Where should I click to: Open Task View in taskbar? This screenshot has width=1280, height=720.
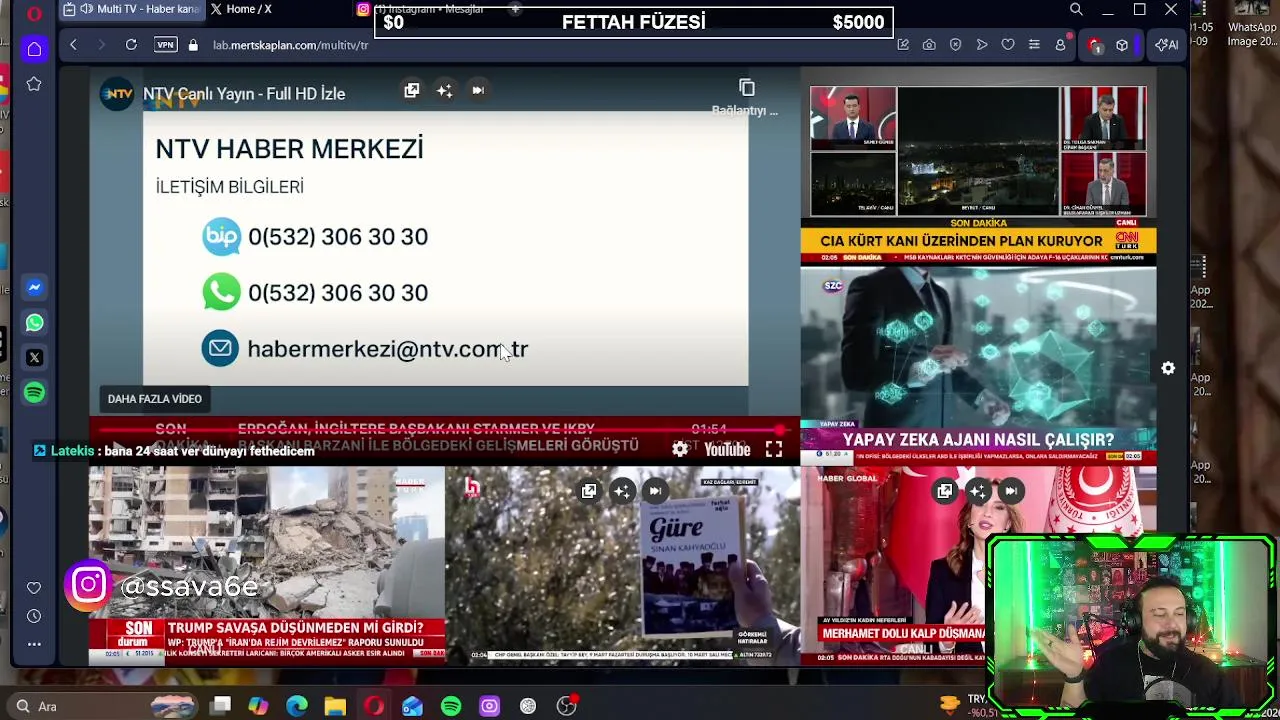221,706
